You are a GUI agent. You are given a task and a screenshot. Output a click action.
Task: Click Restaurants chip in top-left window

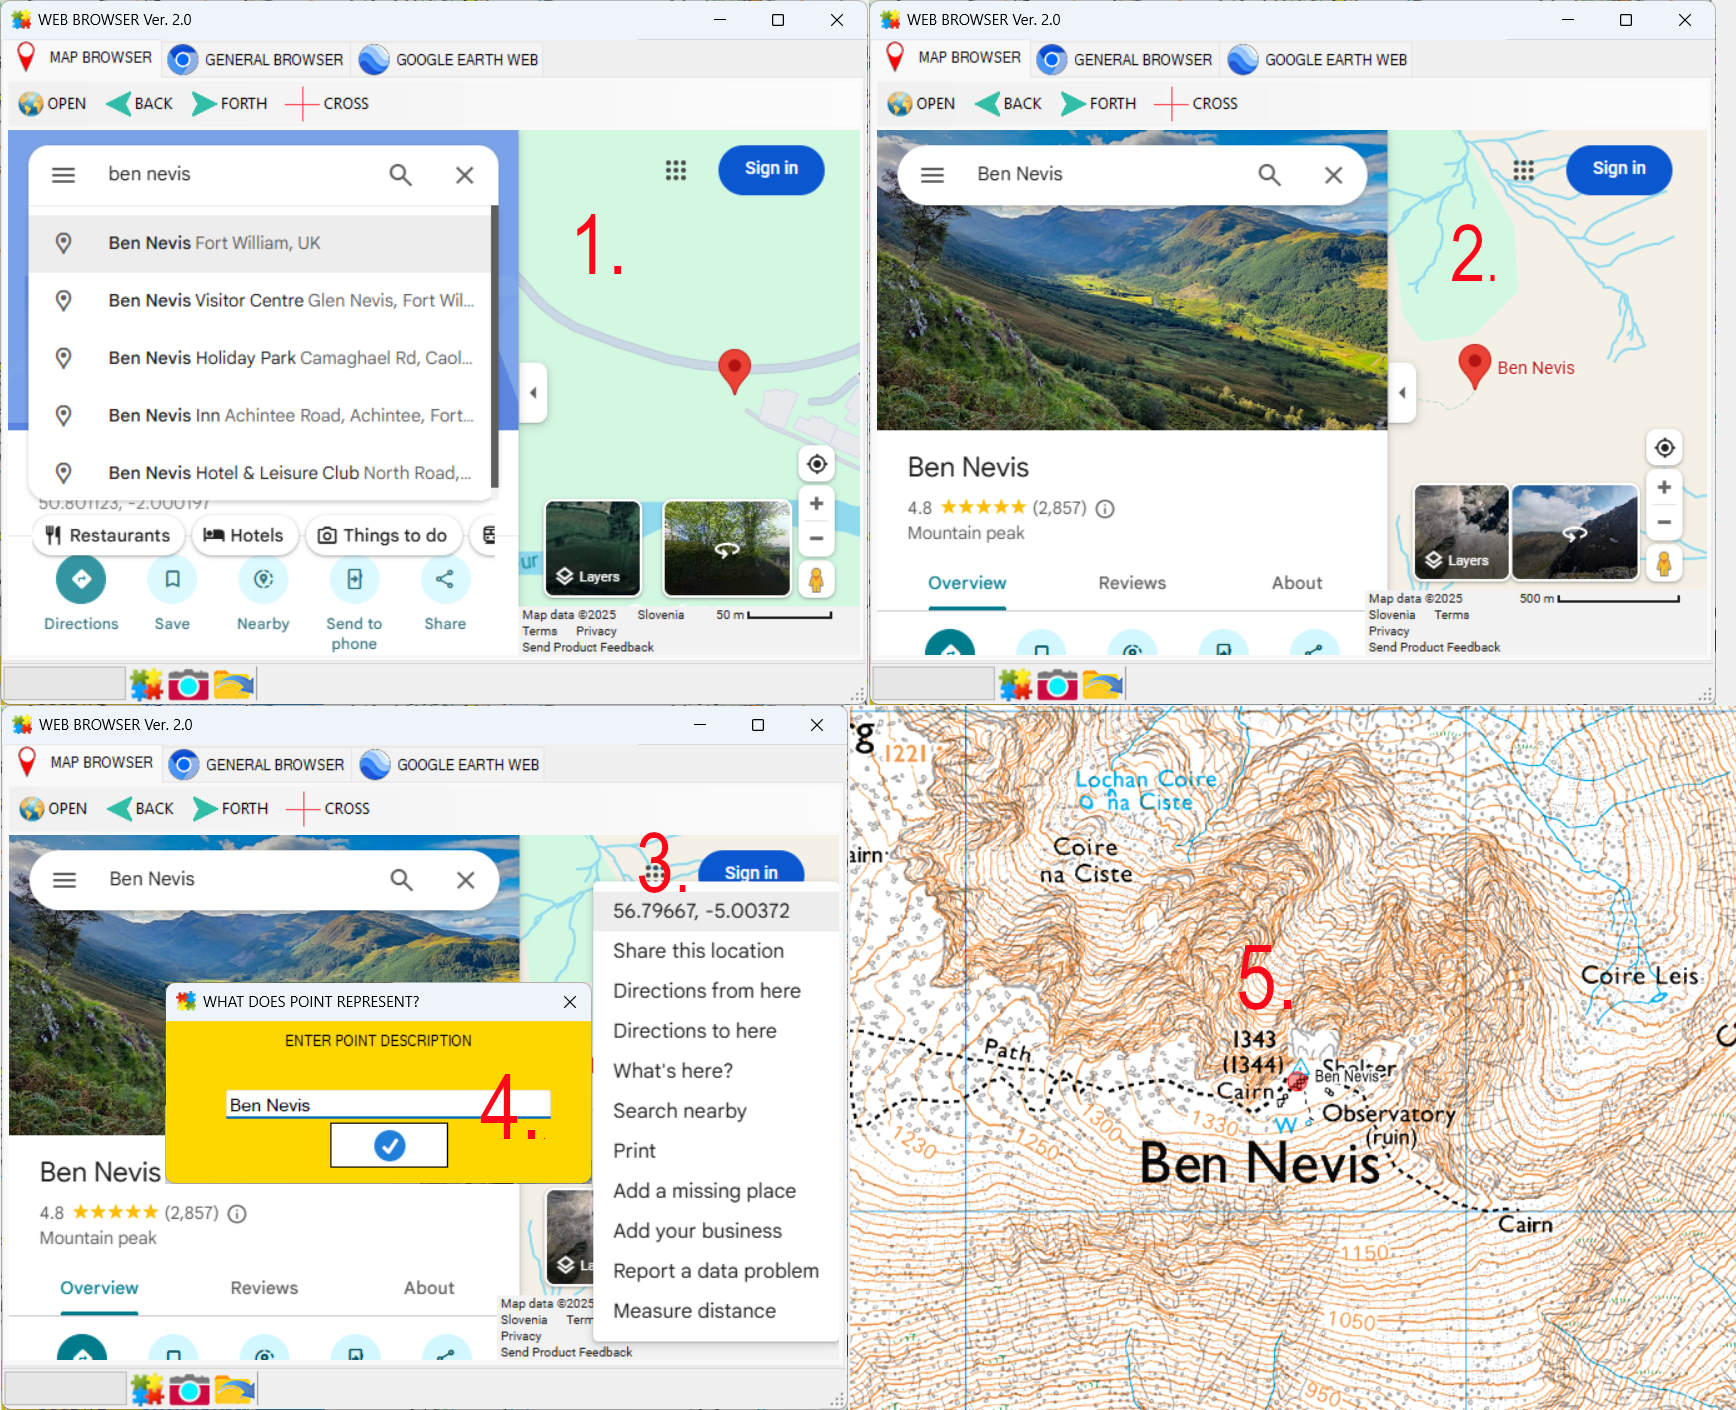pyautogui.click(x=108, y=535)
